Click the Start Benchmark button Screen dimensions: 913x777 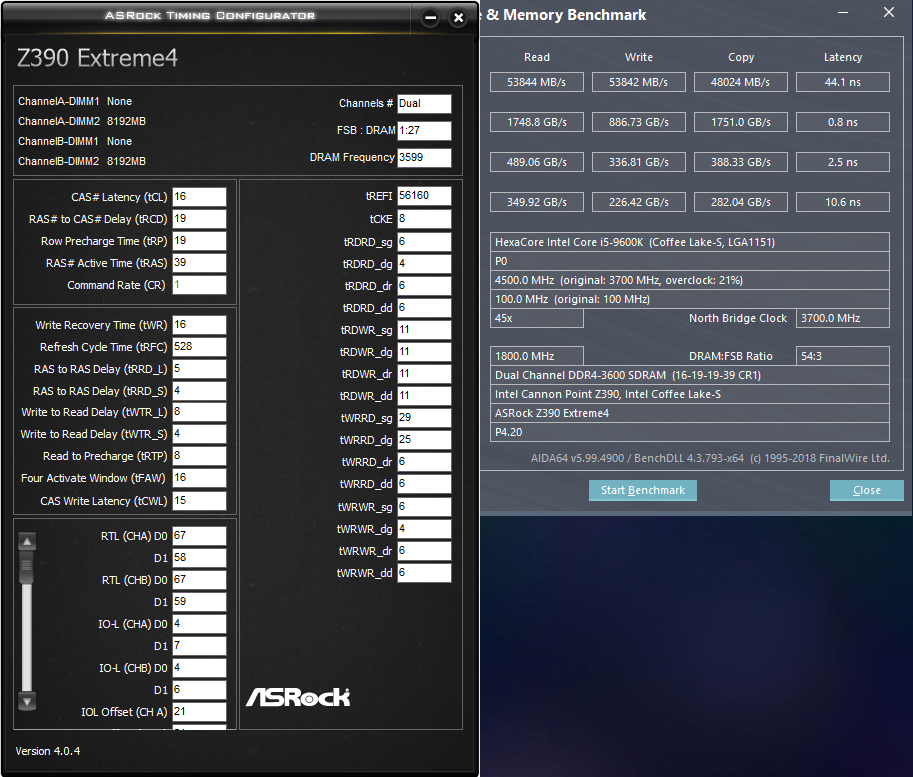click(643, 490)
